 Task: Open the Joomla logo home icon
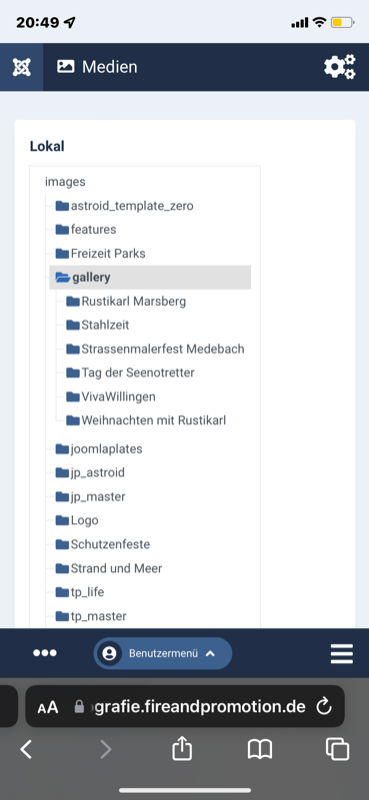[x=21, y=67]
